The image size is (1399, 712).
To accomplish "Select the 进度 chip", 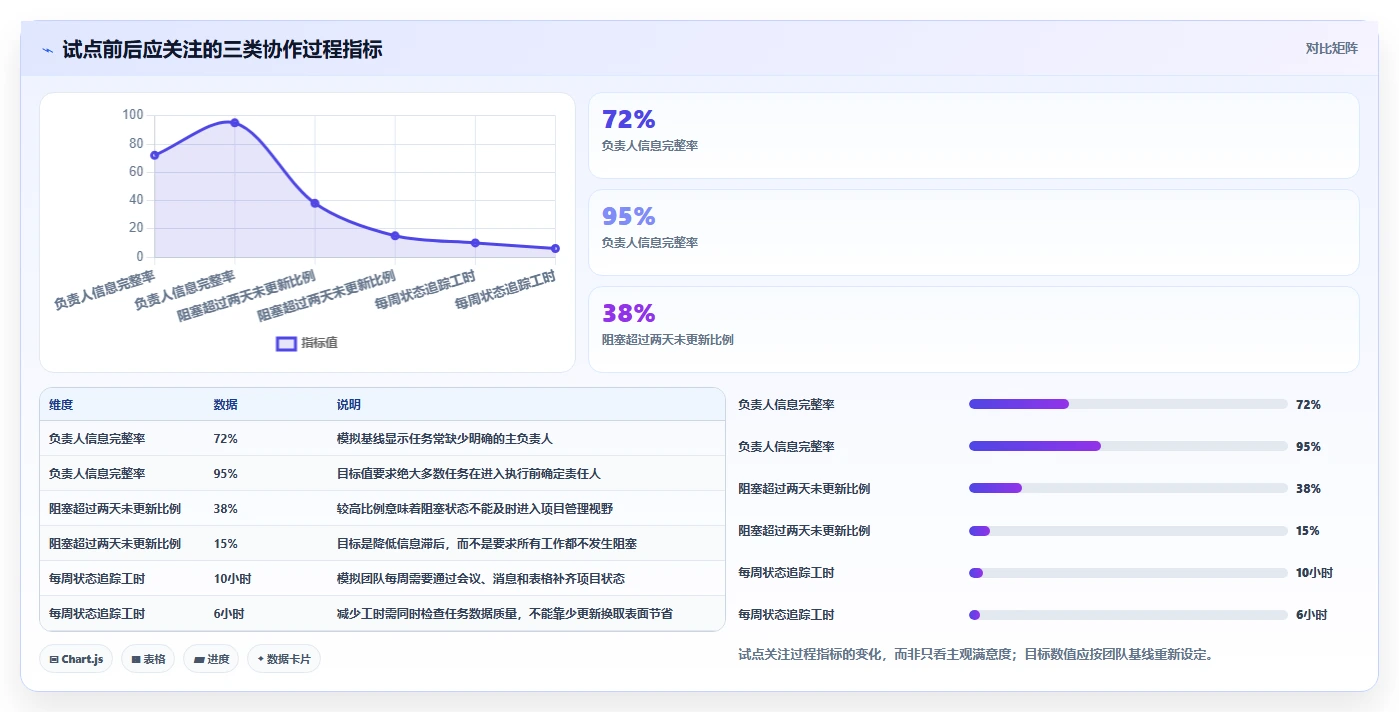I will coord(211,659).
